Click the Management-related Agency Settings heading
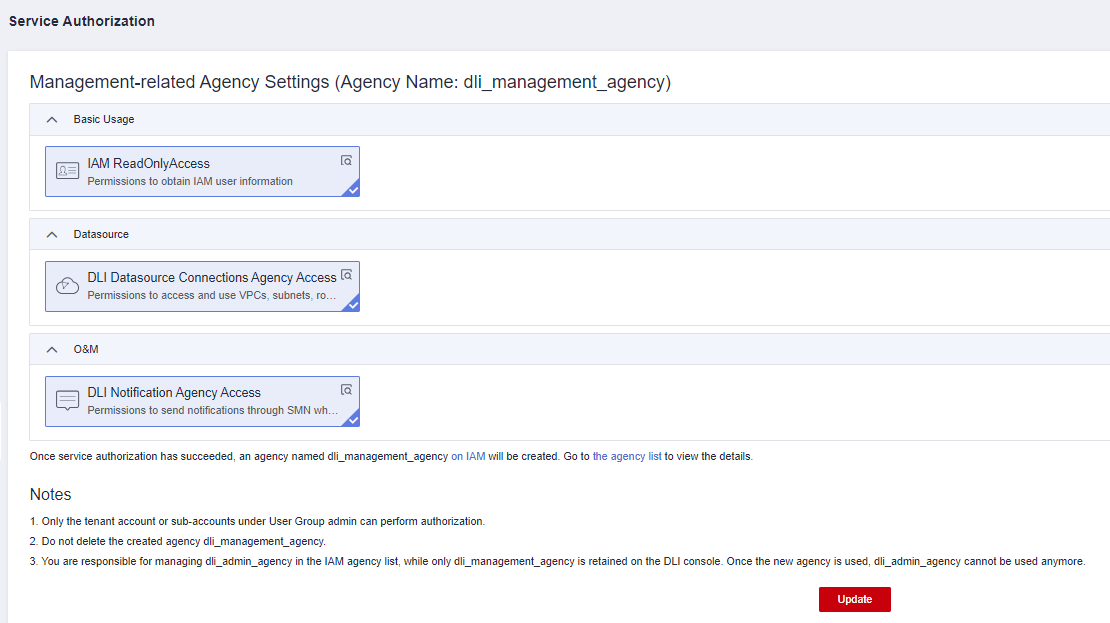 click(x=350, y=82)
